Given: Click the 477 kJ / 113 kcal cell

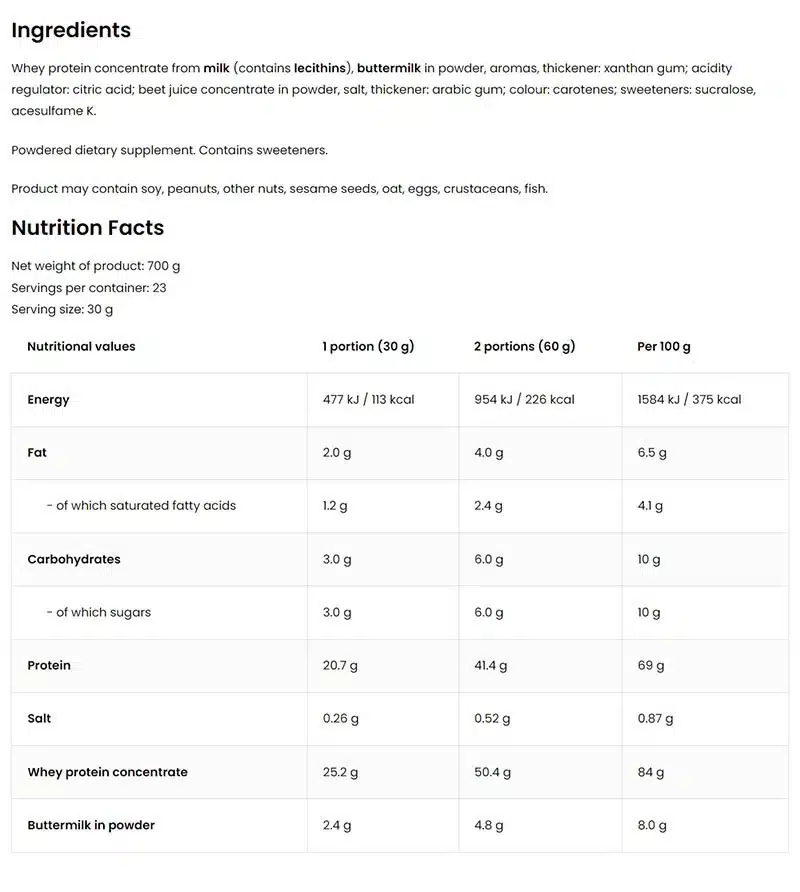Looking at the screenshot, I should (368, 399).
